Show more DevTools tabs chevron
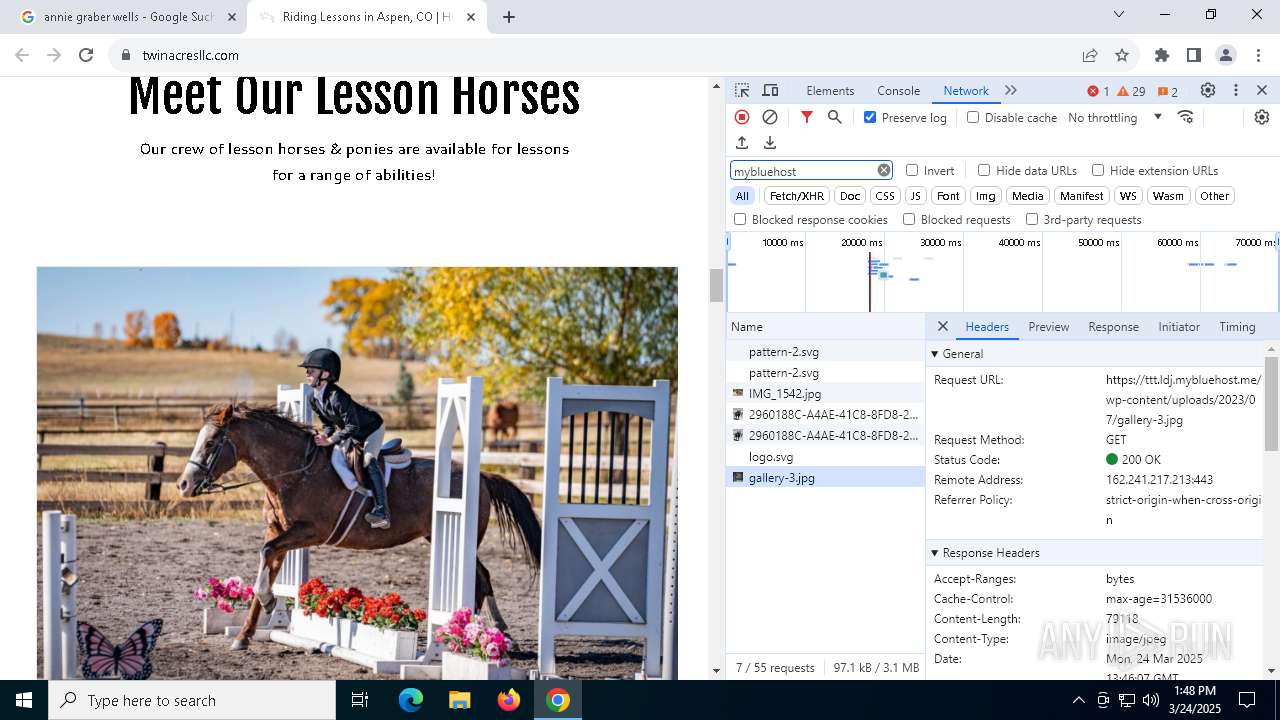This screenshot has width=1280, height=720. (1011, 90)
